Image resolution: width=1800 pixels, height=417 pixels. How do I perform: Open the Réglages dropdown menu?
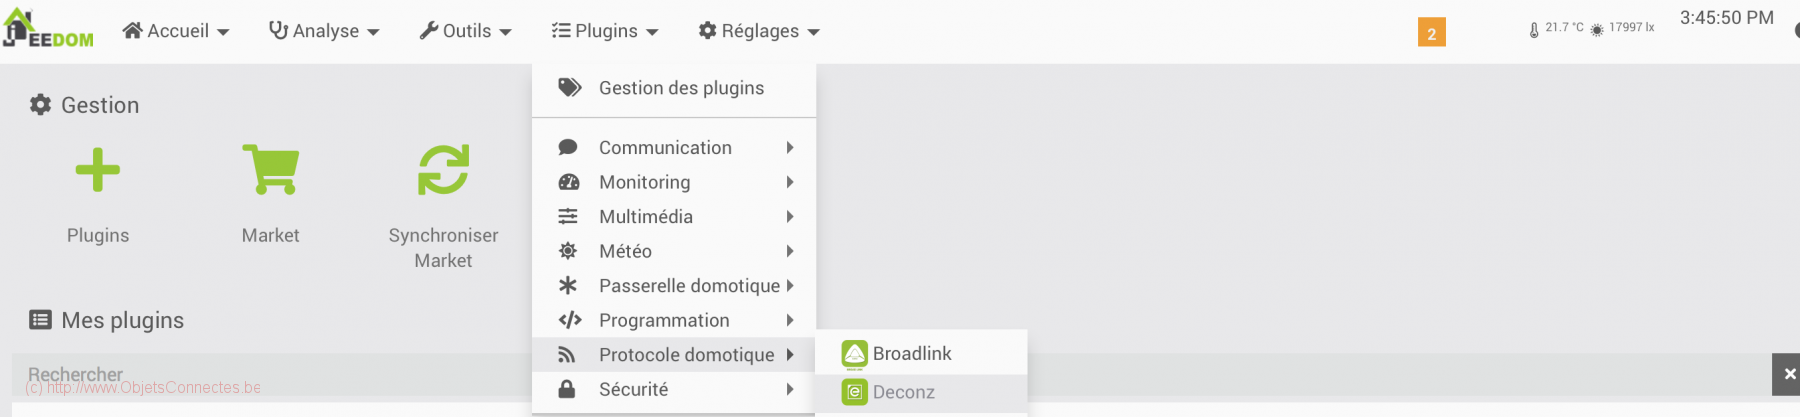pyautogui.click(x=759, y=31)
